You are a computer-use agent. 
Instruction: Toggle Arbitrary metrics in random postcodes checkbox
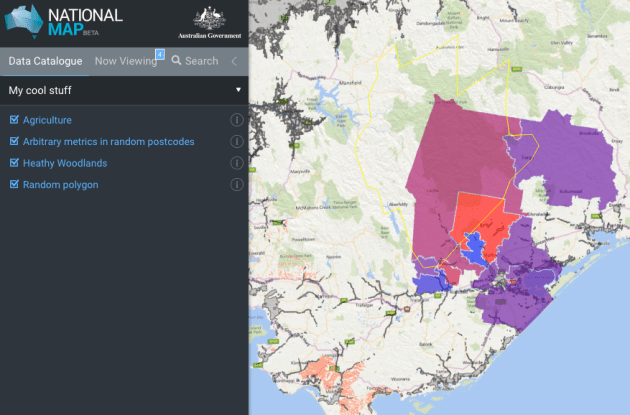(14, 142)
